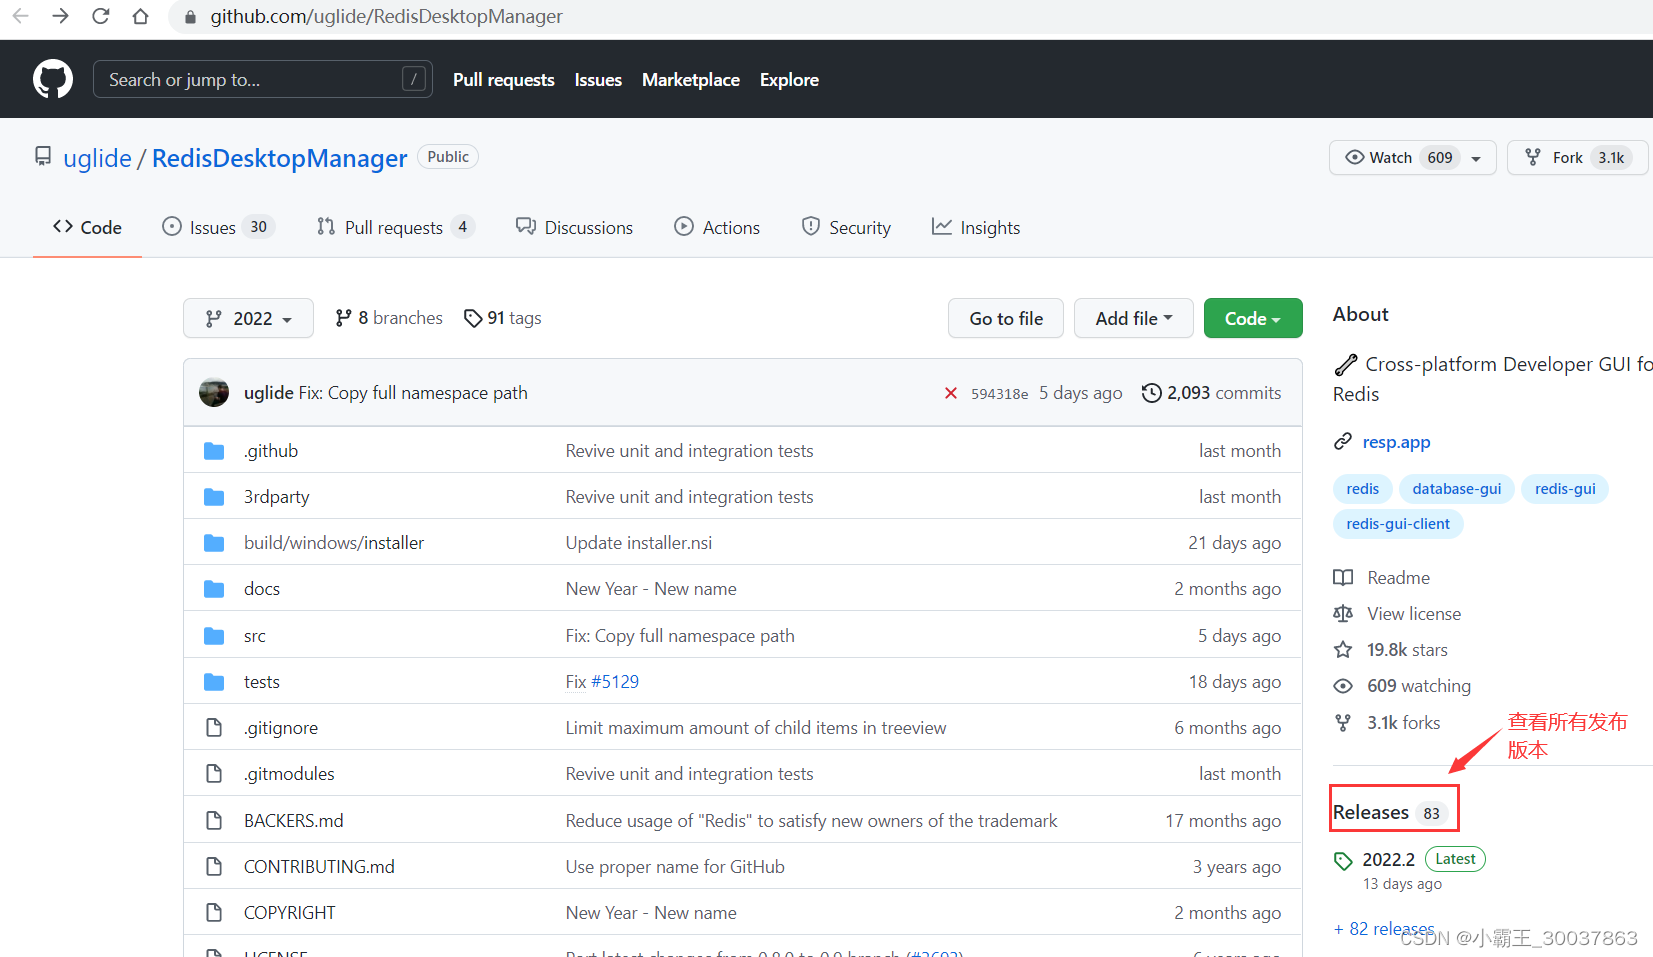Click the commits history clock icon
This screenshot has height=957, width=1653.
point(1152,393)
